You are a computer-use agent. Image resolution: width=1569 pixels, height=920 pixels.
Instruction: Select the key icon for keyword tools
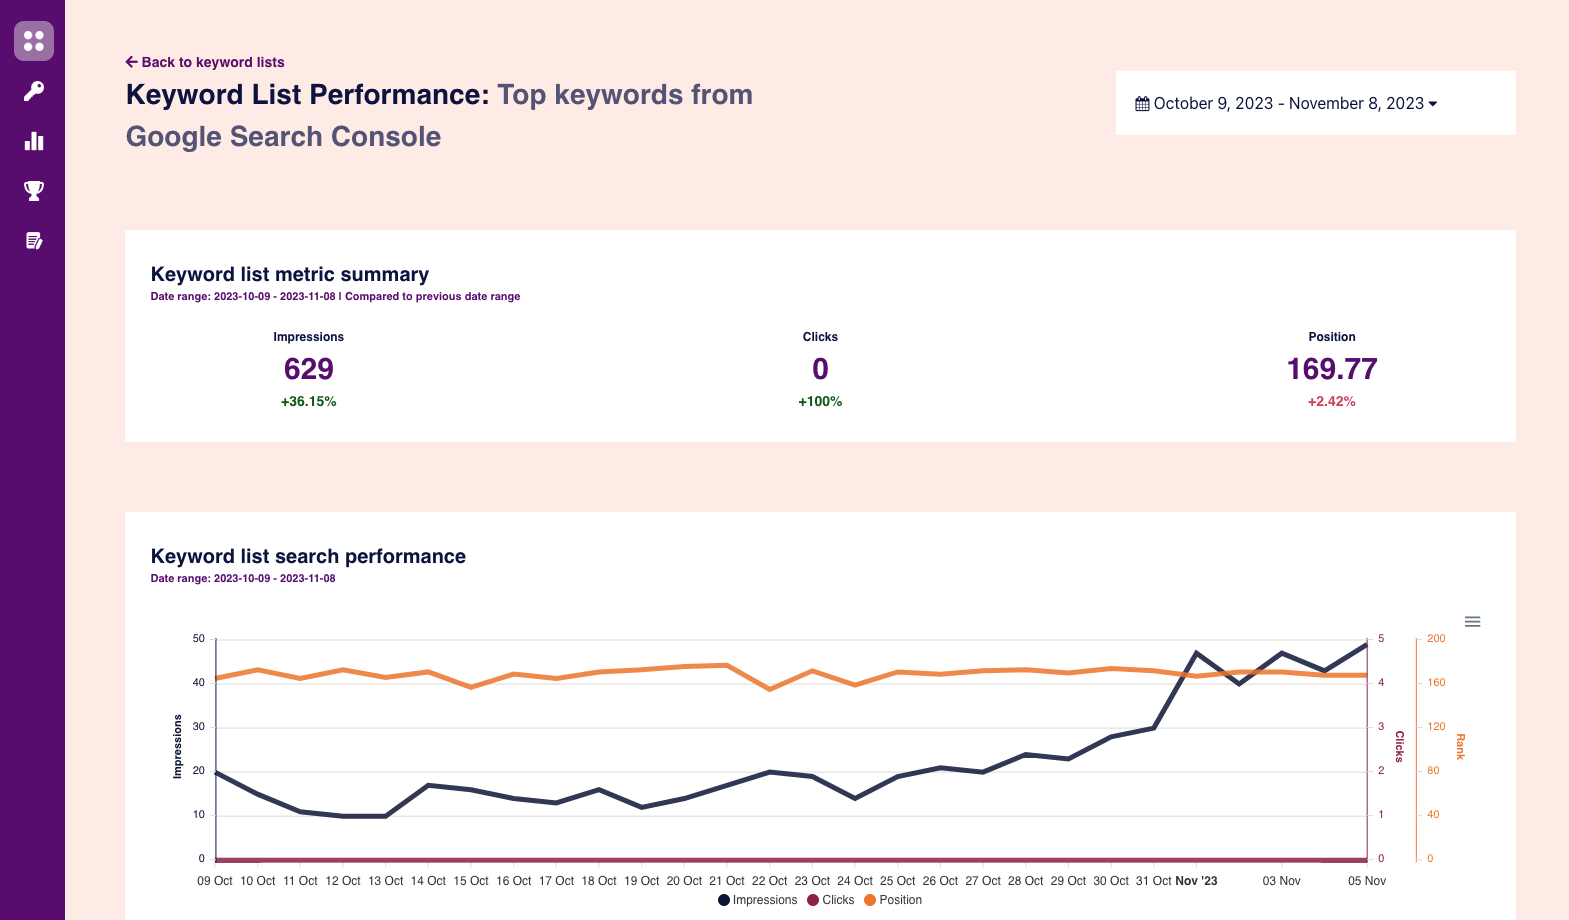33,91
